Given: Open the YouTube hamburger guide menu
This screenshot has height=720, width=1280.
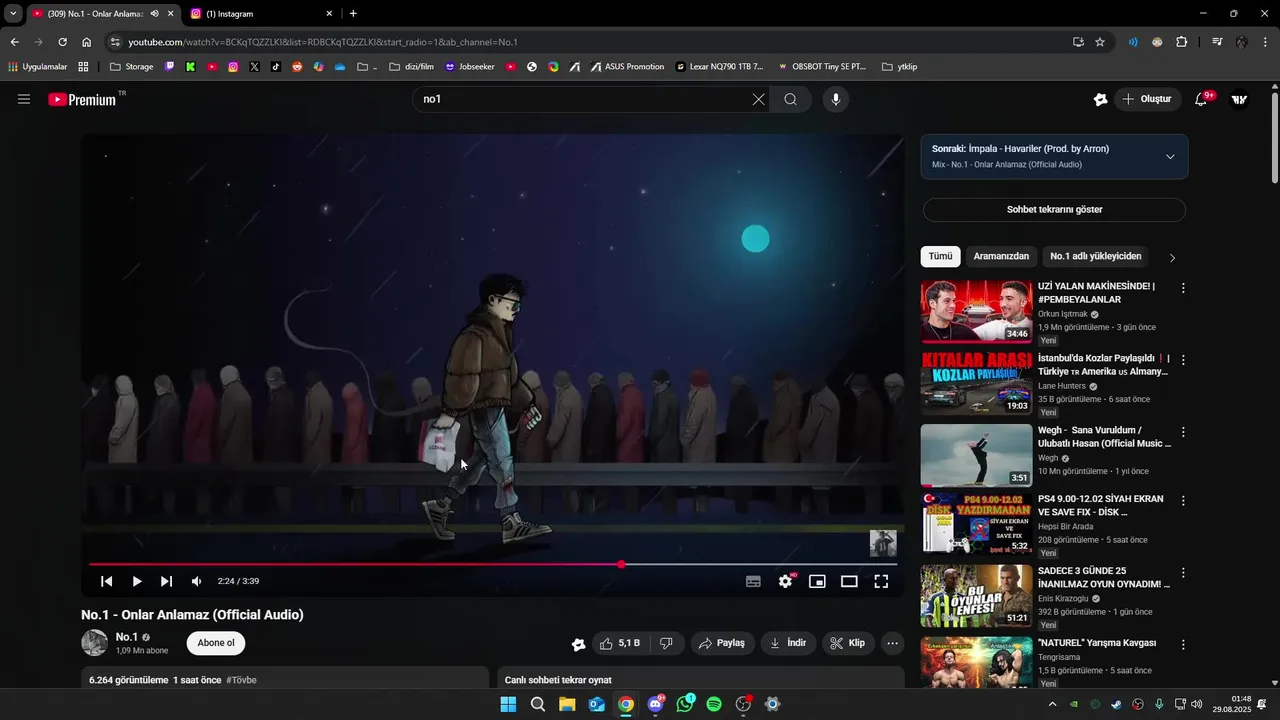Looking at the screenshot, I should tap(24, 99).
